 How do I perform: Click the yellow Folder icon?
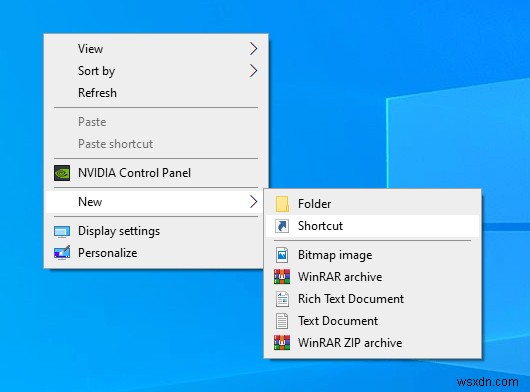[282, 204]
